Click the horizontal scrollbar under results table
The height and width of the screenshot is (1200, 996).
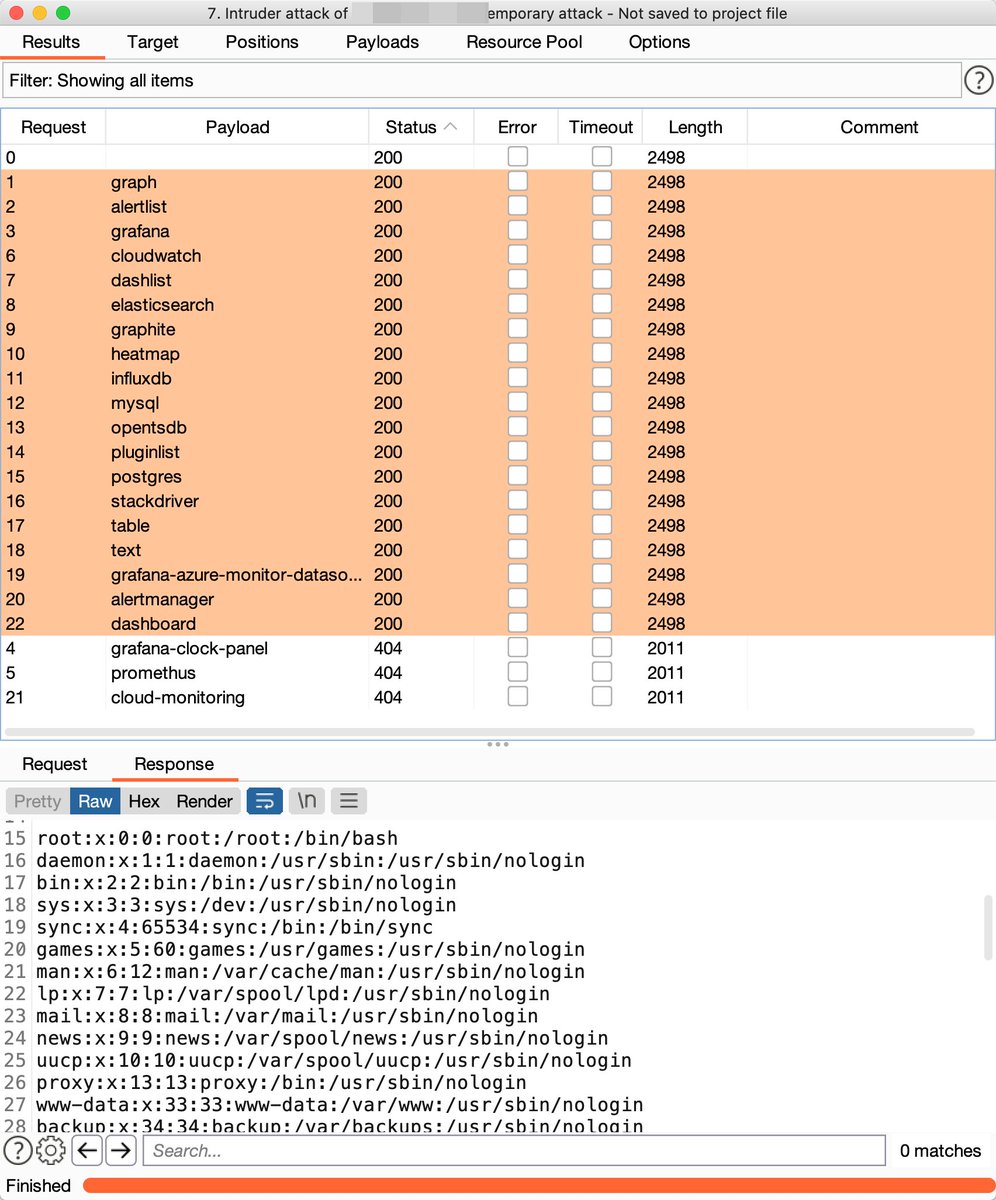point(490,732)
